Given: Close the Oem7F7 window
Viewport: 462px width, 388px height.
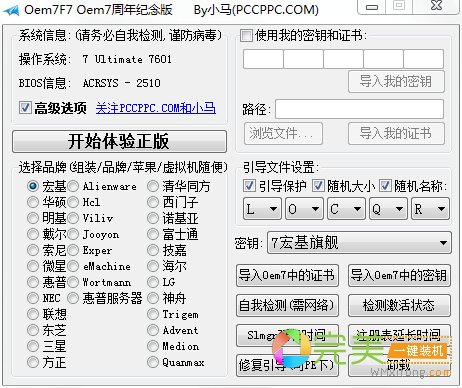Looking at the screenshot, I should pyautogui.click(x=436, y=6).
